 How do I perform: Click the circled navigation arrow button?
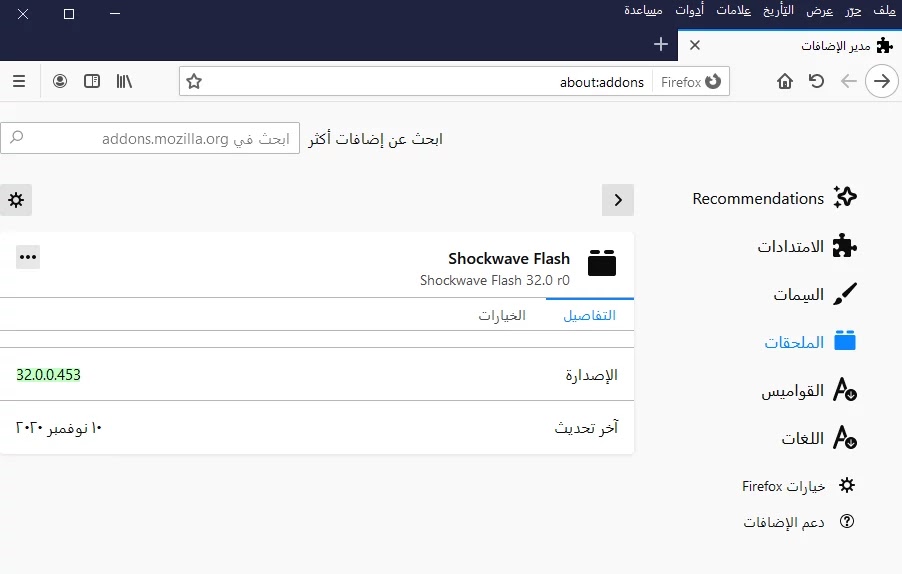pos(882,81)
